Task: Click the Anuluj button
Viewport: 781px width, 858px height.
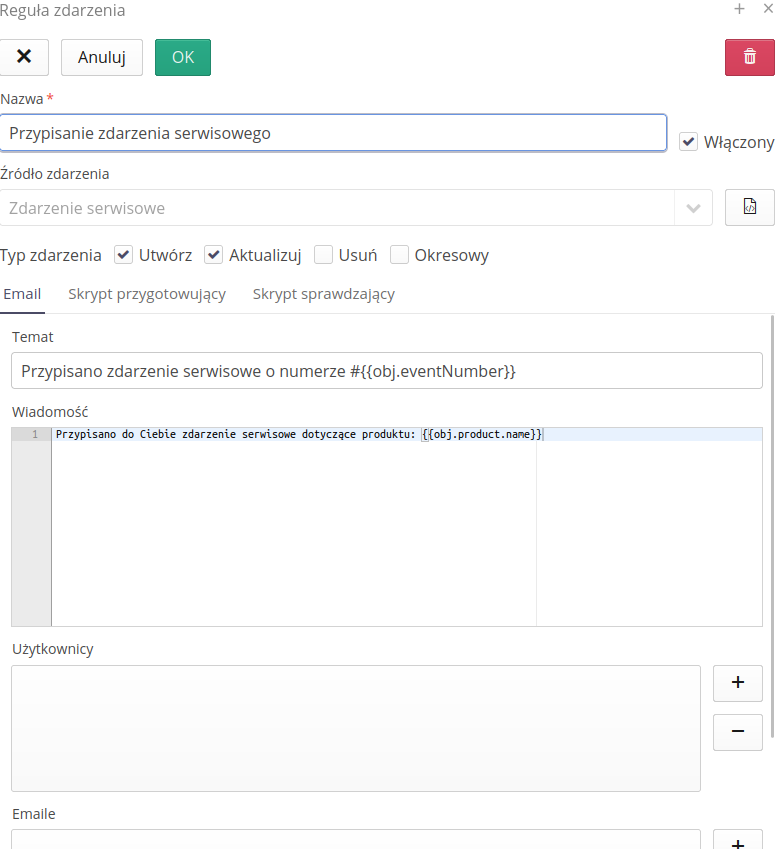Action: [102, 57]
